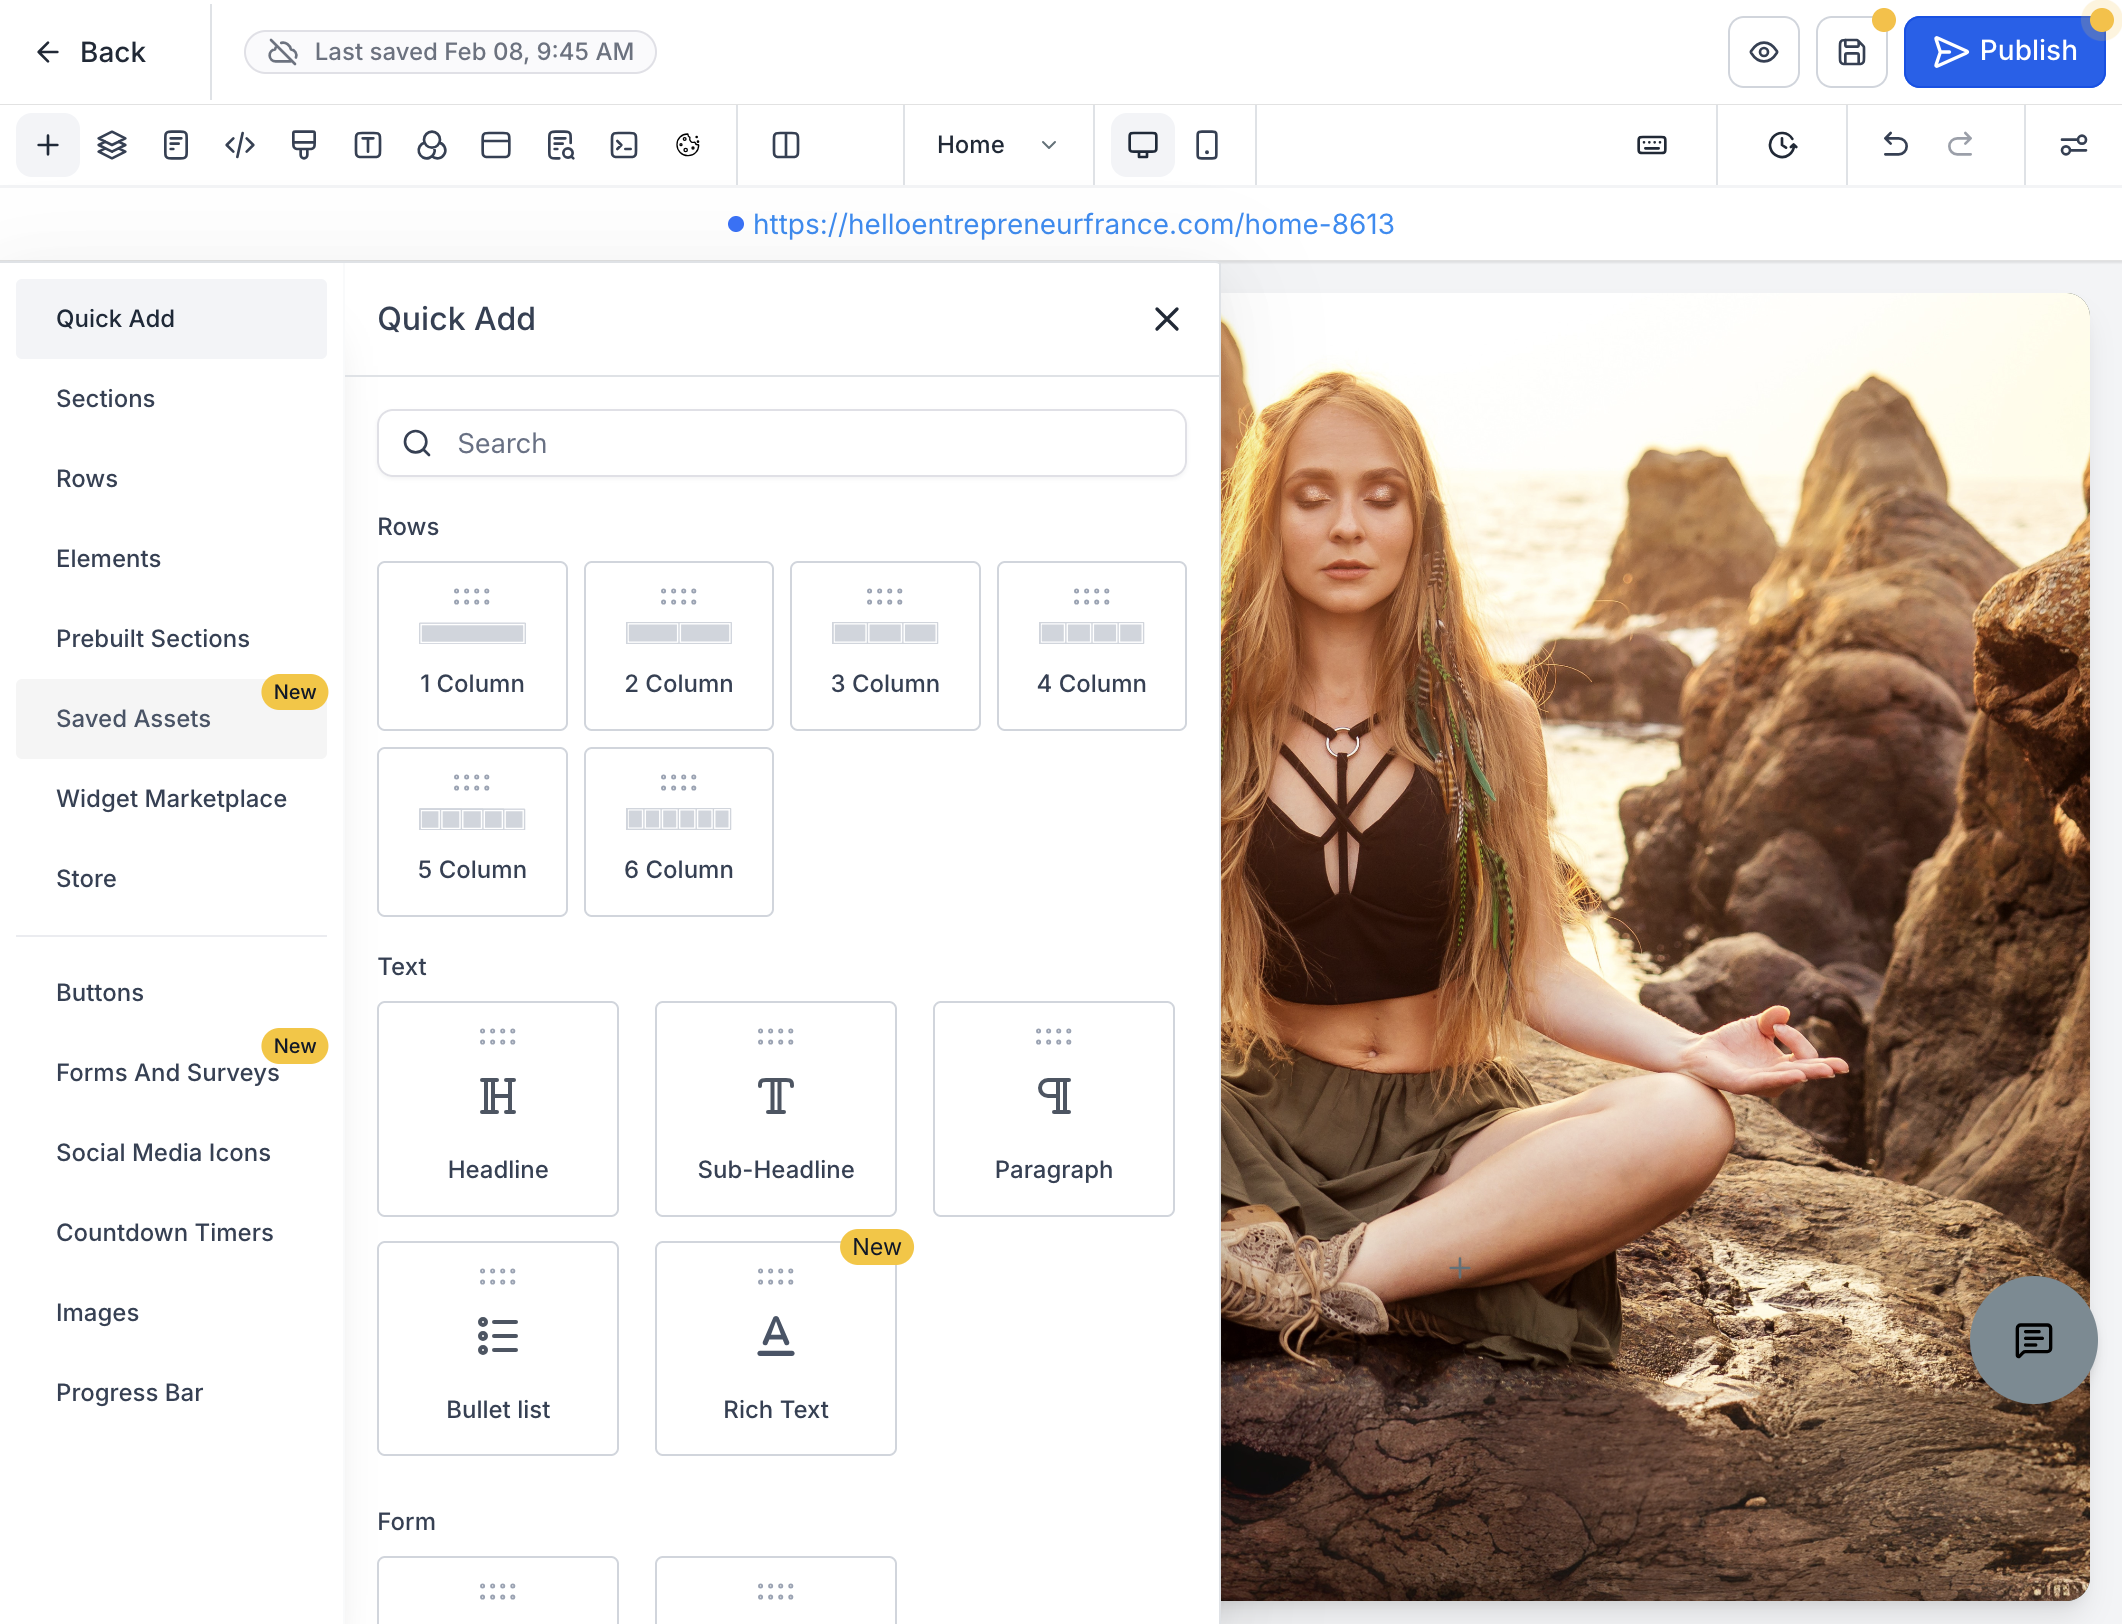Click the eye preview button
Image resolution: width=2122 pixels, height=1624 pixels.
(x=1764, y=52)
